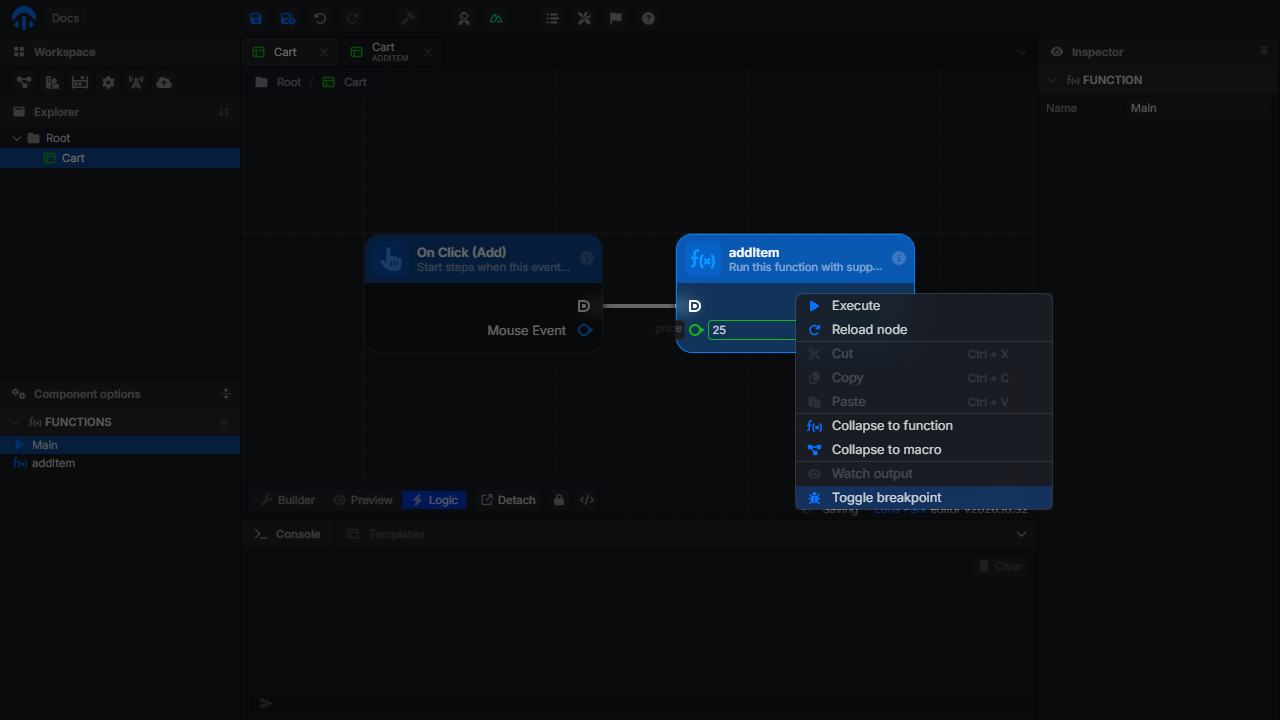Viewport: 1280px width, 720px height.
Task: Click the Undo arrow icon
Action: coord(320,18)
